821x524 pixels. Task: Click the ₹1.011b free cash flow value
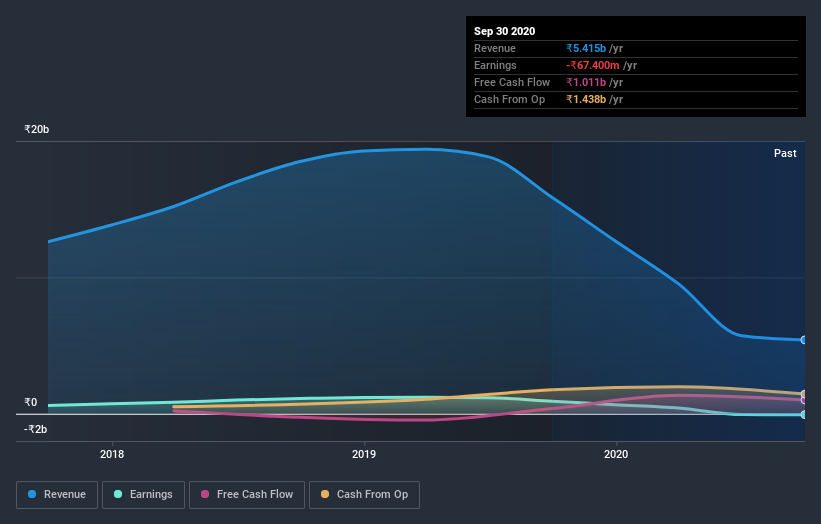[586, 82]
